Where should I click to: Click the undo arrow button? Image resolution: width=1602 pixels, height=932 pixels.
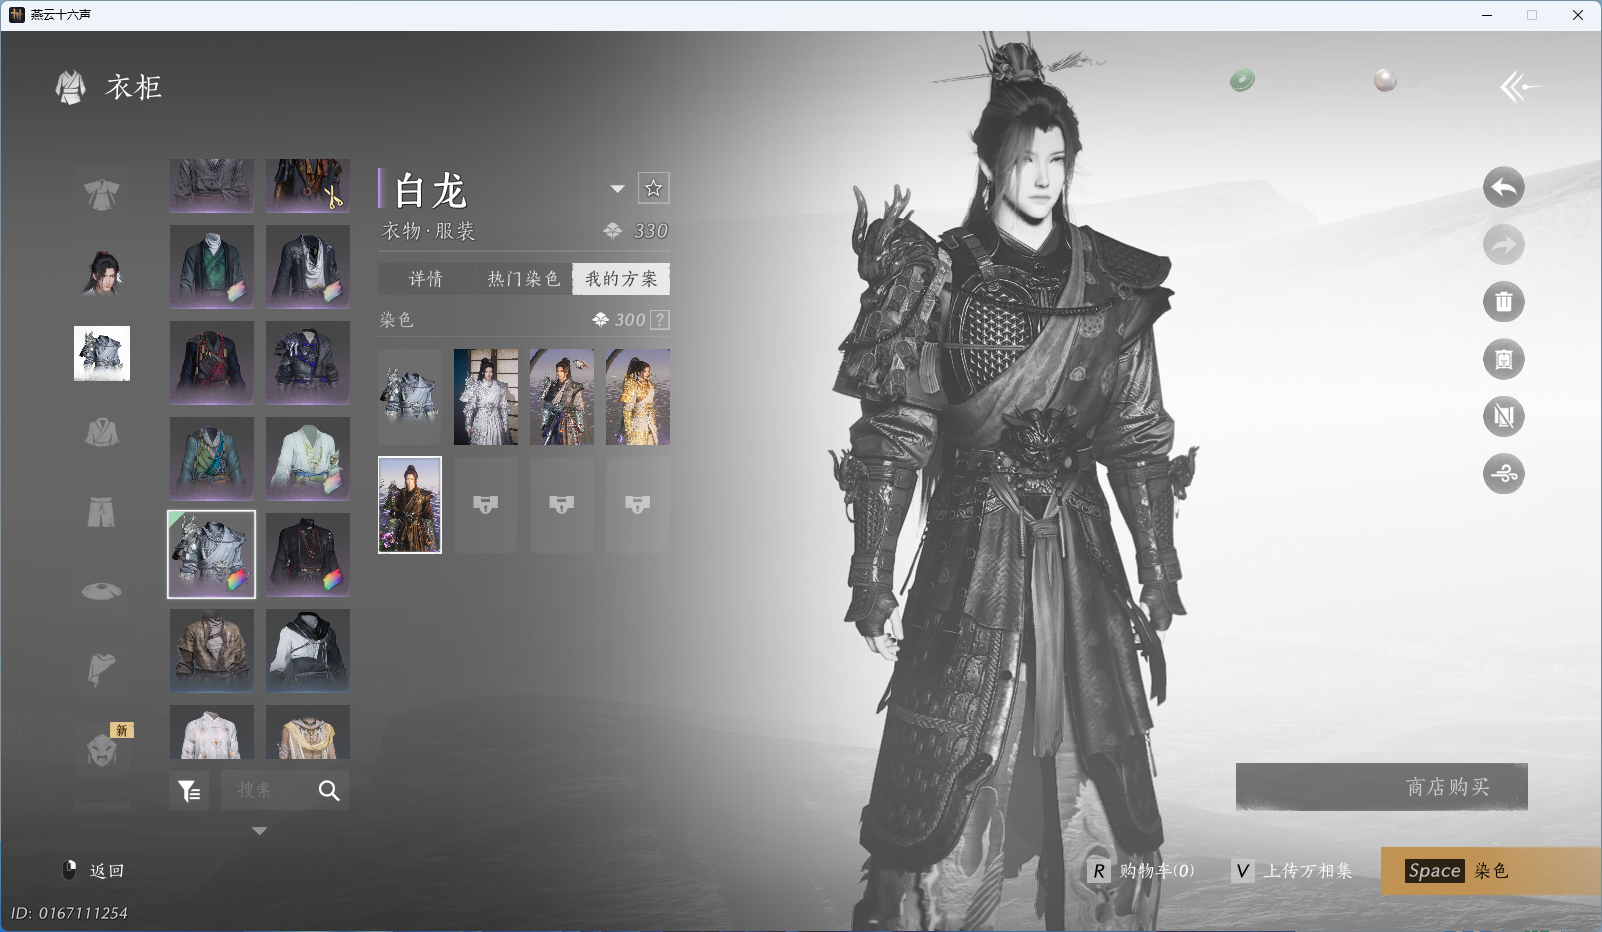tap(1503, 187)
